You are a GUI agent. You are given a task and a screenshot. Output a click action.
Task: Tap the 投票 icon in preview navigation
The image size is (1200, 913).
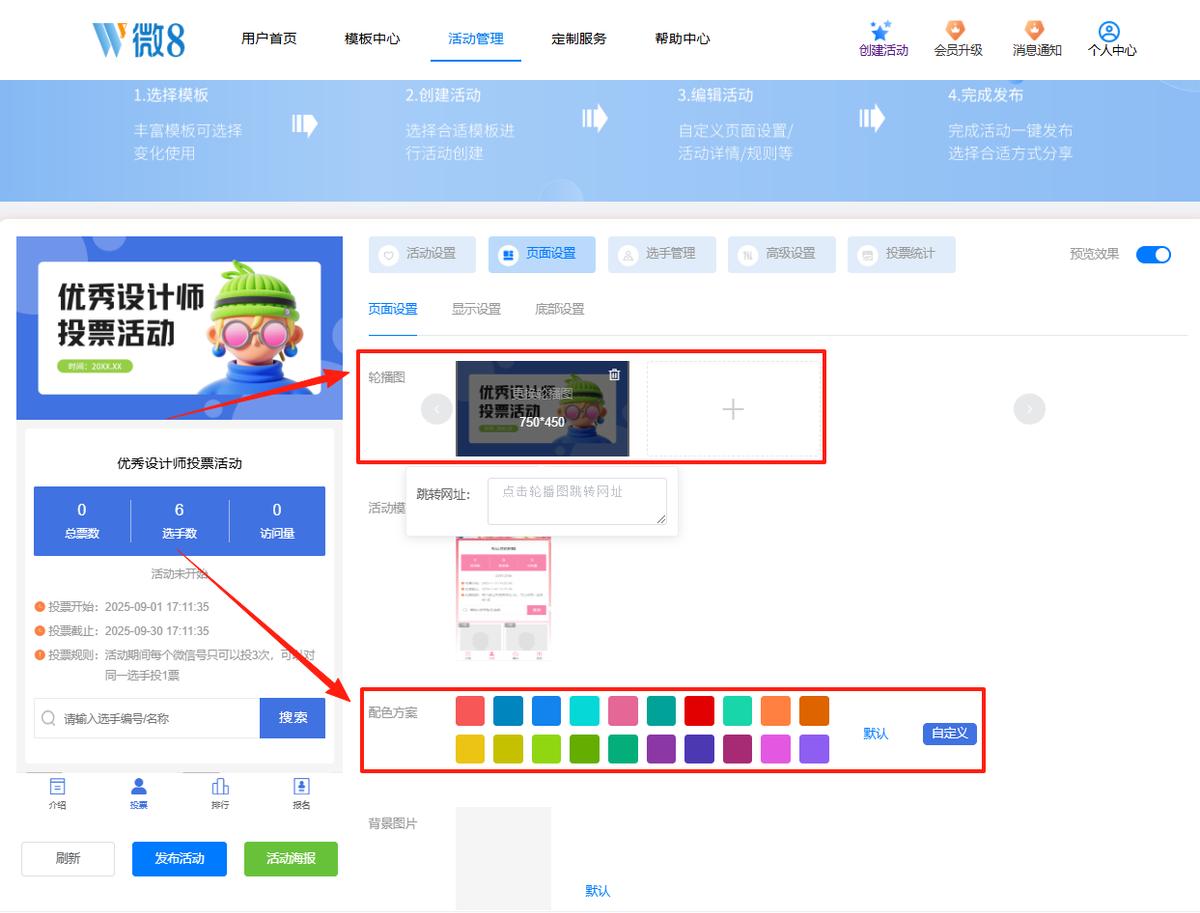[x=138, y=786]
